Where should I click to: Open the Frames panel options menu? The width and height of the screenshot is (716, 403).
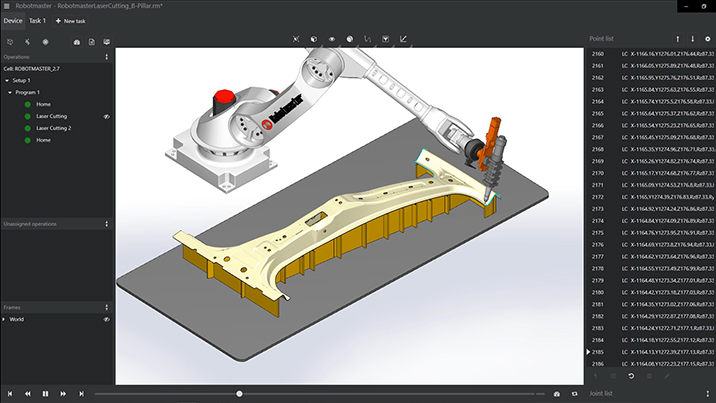click(106, 308)
